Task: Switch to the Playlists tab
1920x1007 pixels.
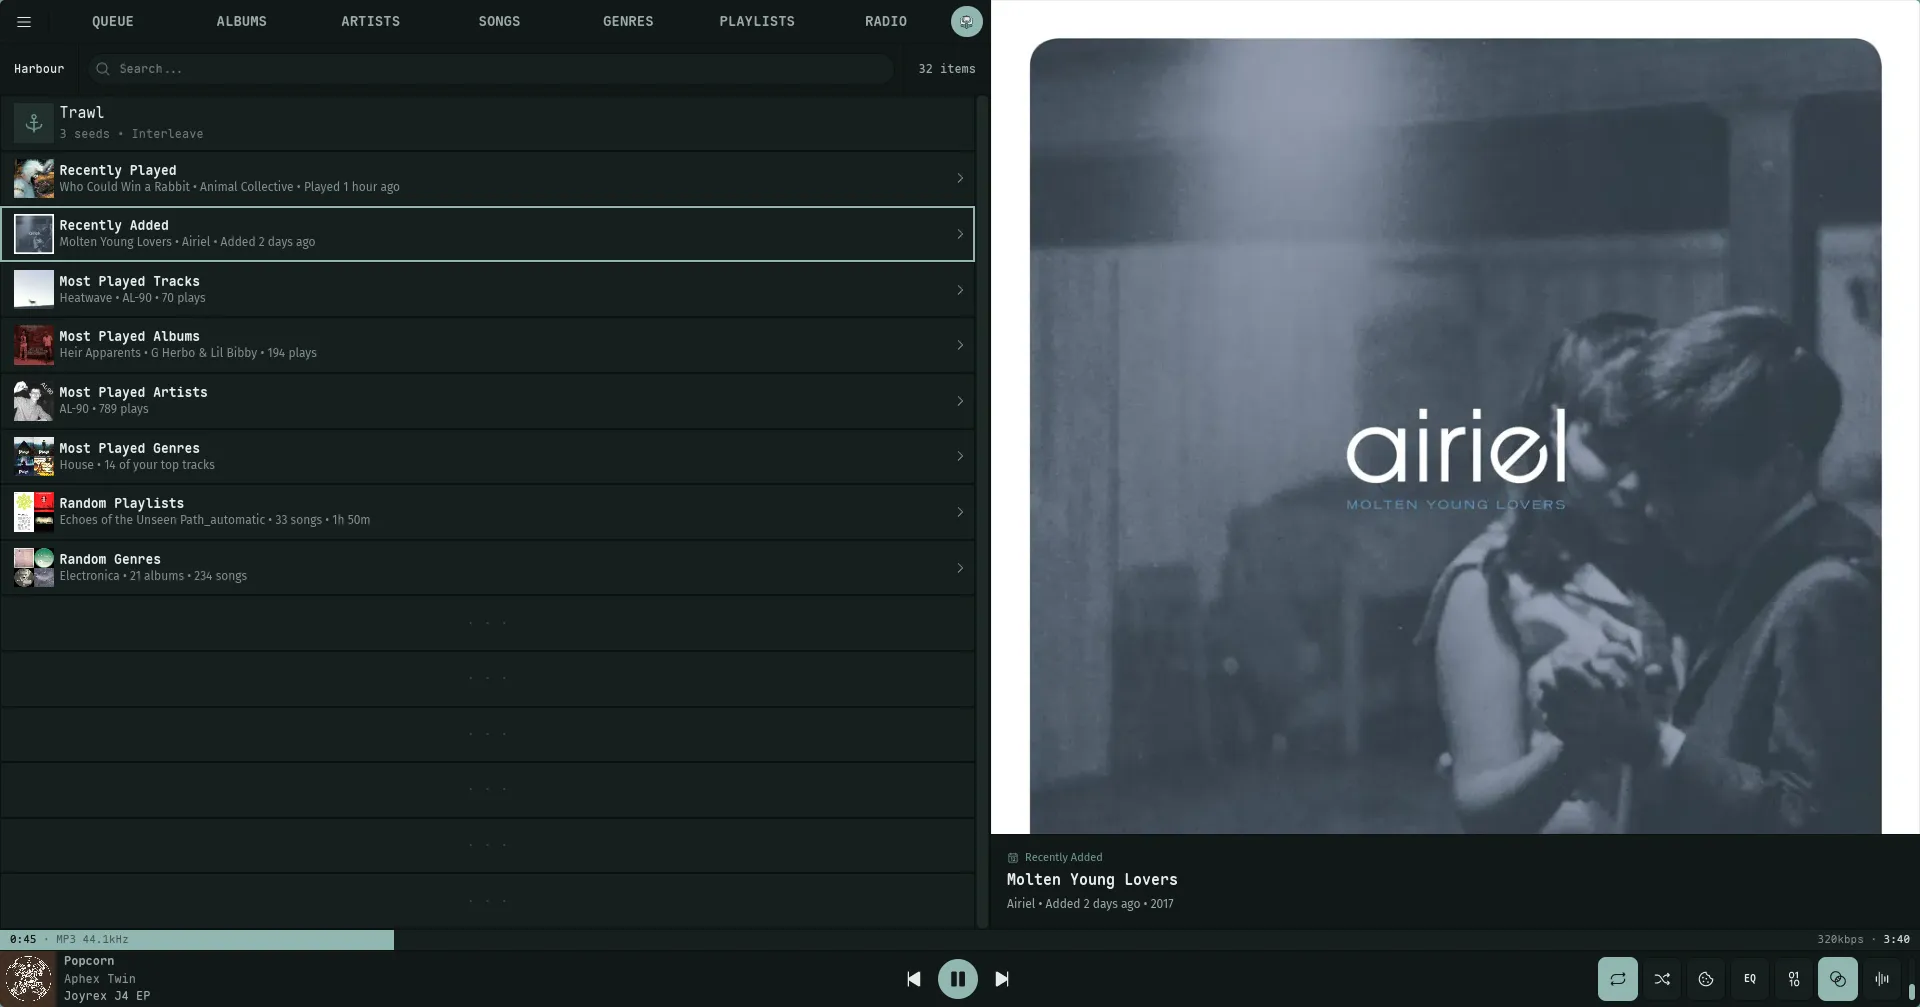Action: pyautogui.click(x=757, y=21)
